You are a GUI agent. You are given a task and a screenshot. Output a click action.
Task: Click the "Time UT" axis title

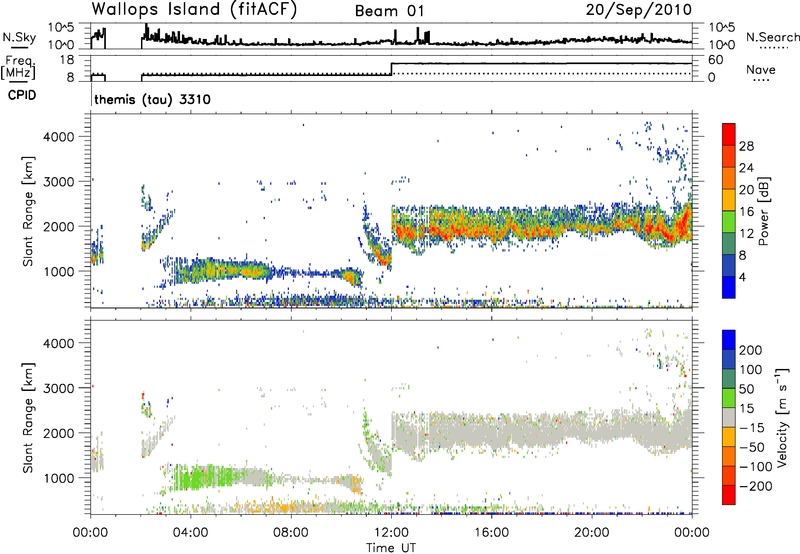coord(391,548)
